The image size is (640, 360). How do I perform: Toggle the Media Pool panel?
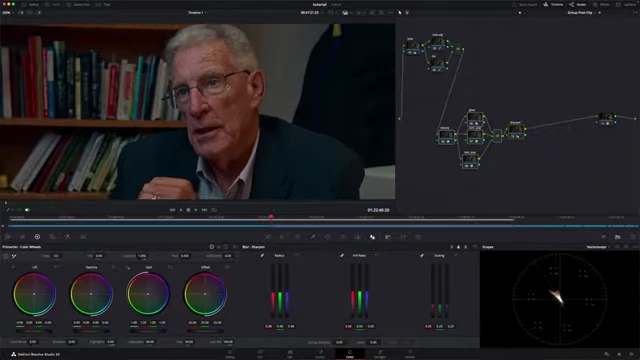pyautogui.click(x=78, y=4)
